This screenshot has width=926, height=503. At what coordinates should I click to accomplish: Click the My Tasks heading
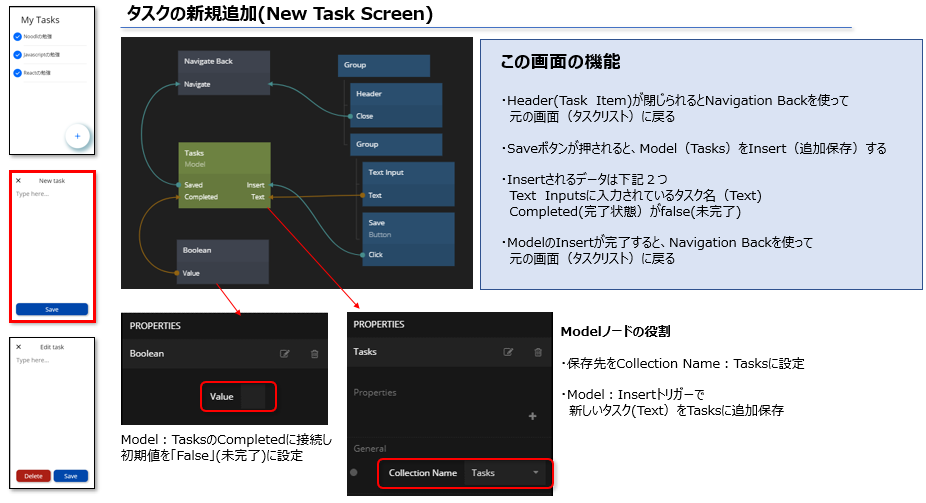tap(40, 19)
